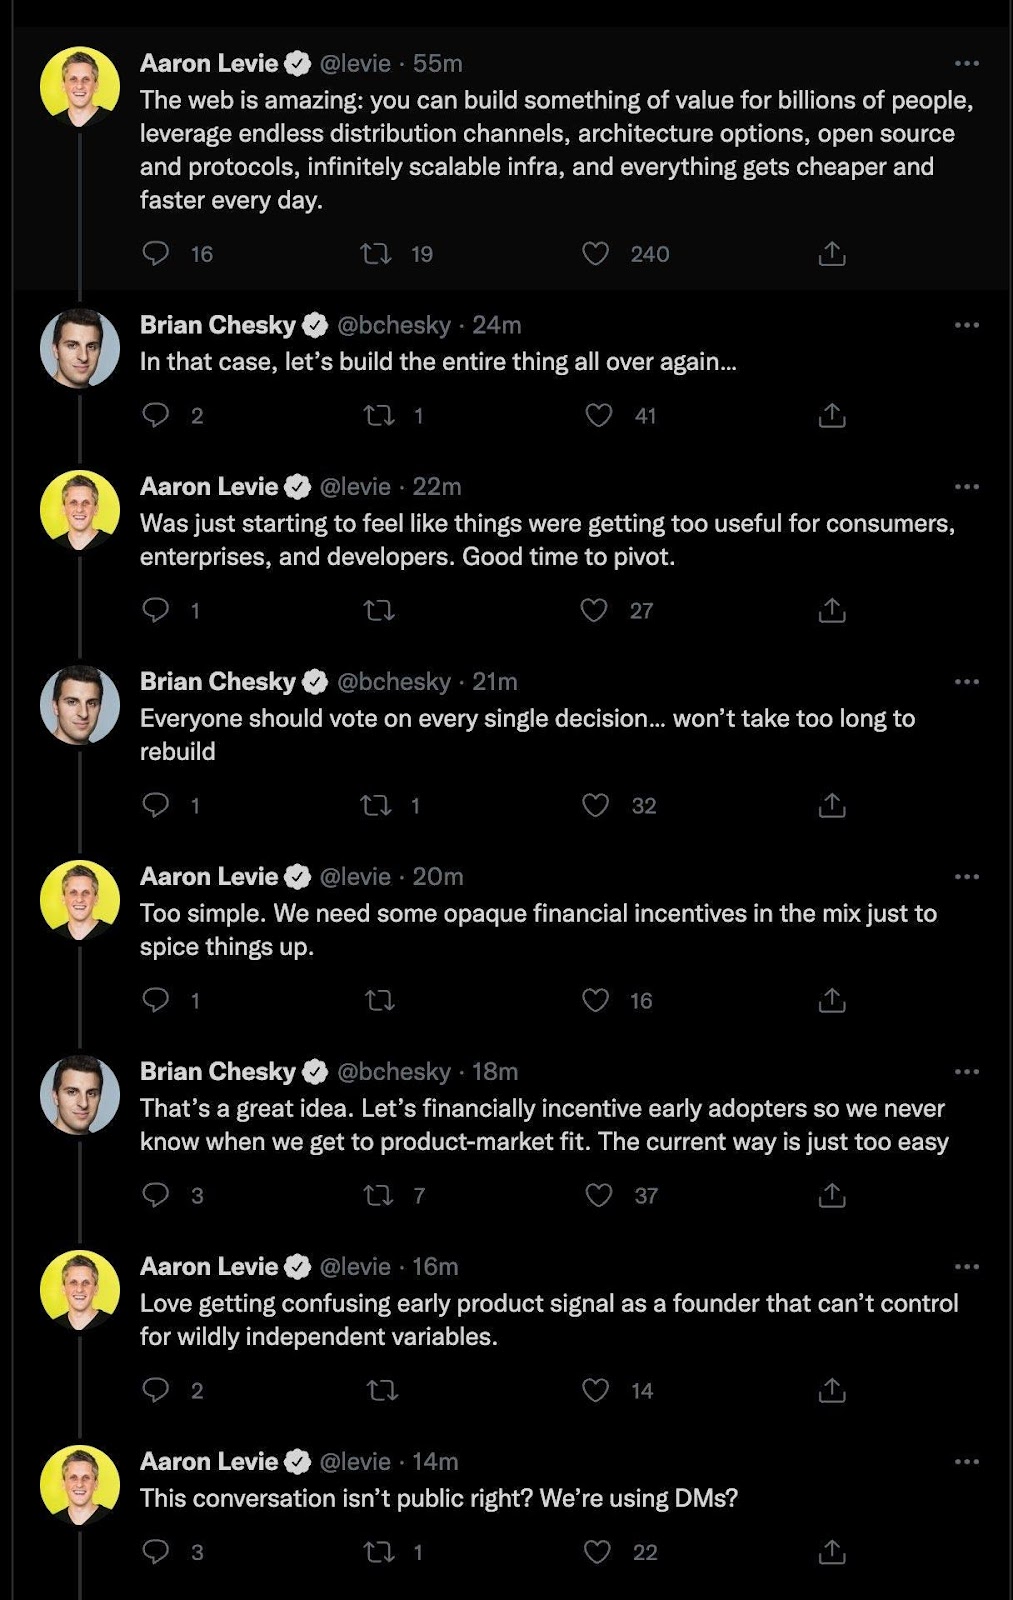Image resolution: width=1013 pixels, height=1600 pixels.
Task: Open more options on Brian Chesky's 24m tweet
Action: pos(966,325)
